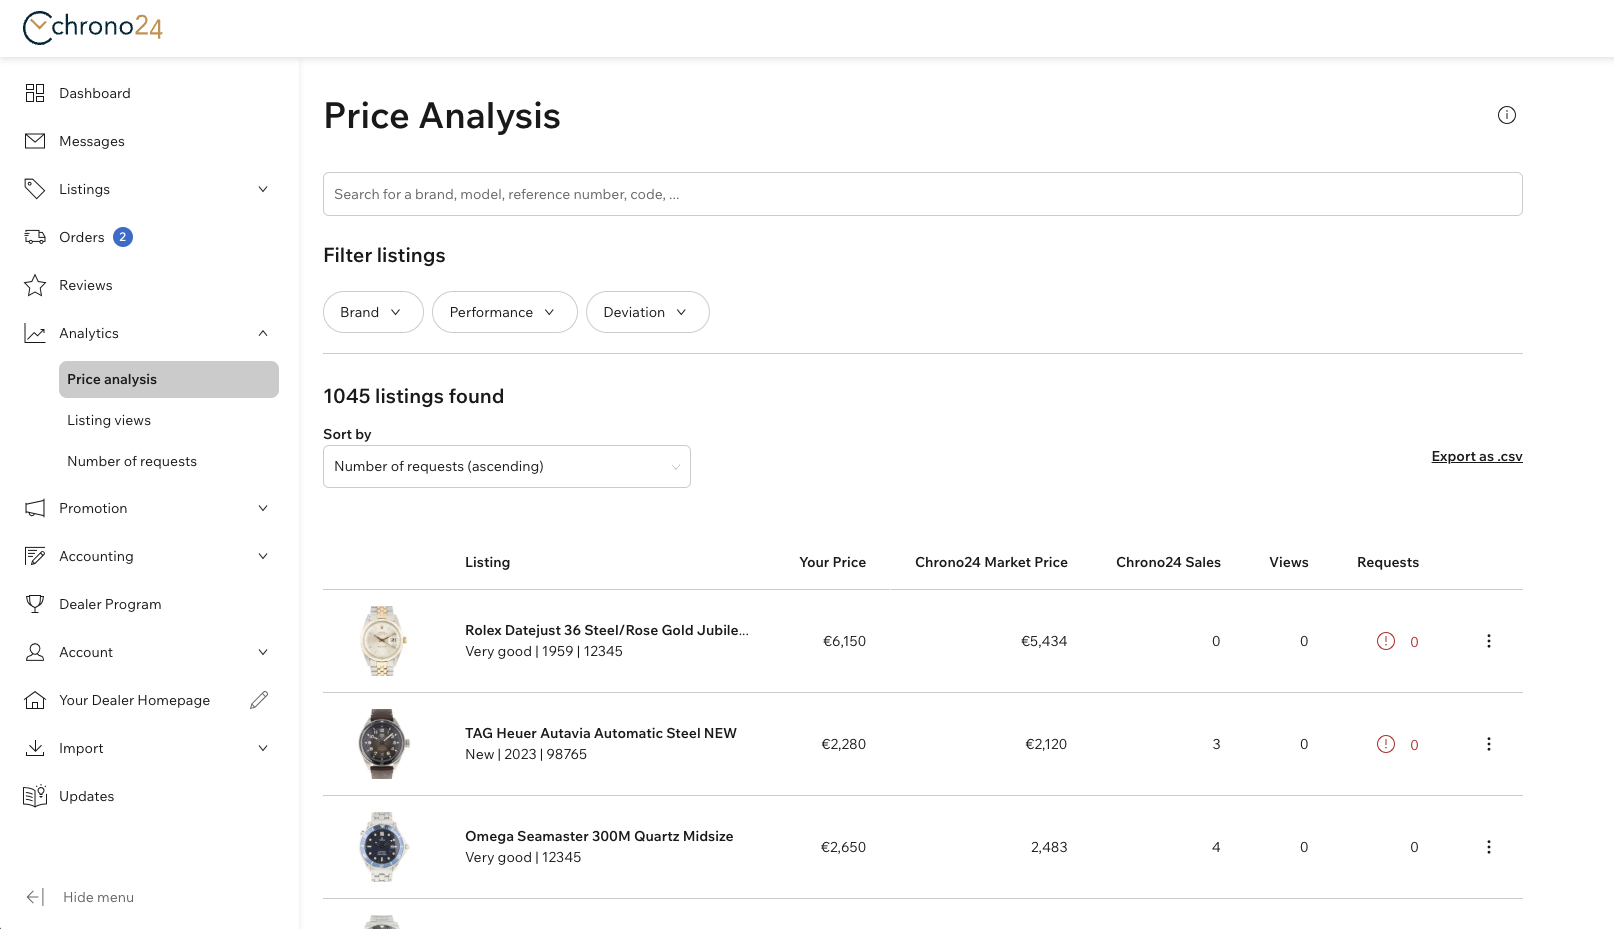Open Omega Seamaster 300M Quartz listing title
1614x929 pixels.
point(599,836)
